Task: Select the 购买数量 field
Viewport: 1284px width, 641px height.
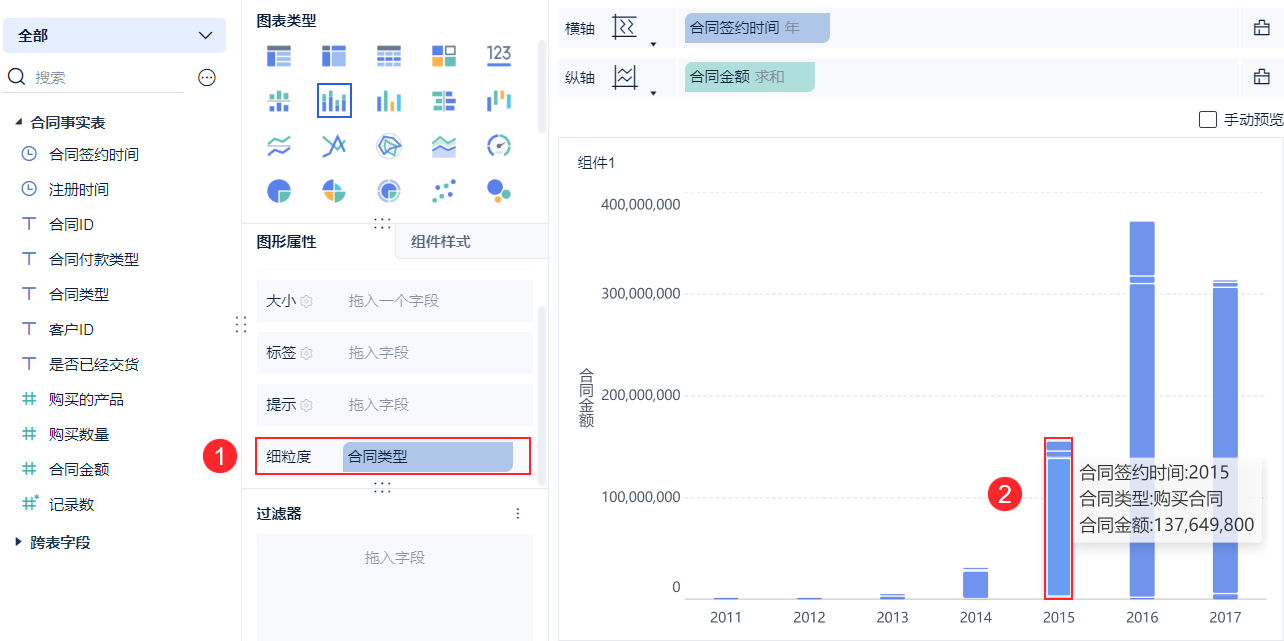Action: [79, 434]
